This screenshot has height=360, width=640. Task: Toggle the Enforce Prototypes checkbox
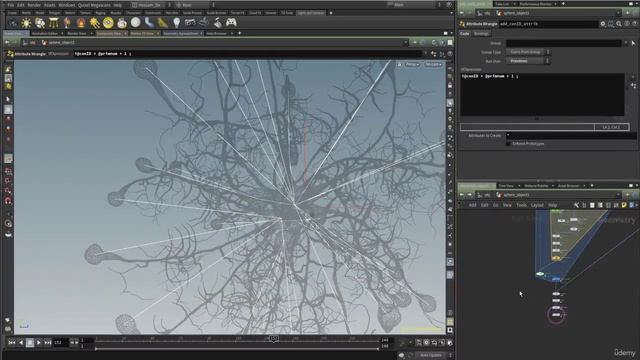508,144
